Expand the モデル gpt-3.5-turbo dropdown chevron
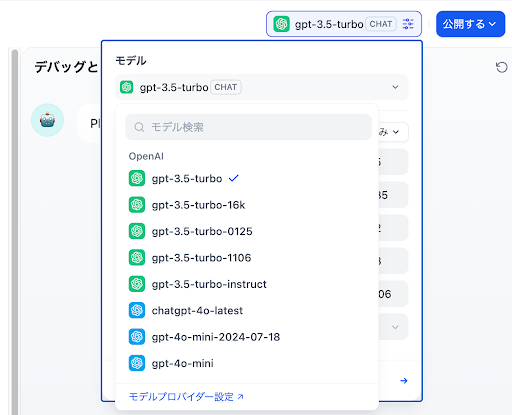The width and height of the screenshot is (512, 415). pos(395,87)
